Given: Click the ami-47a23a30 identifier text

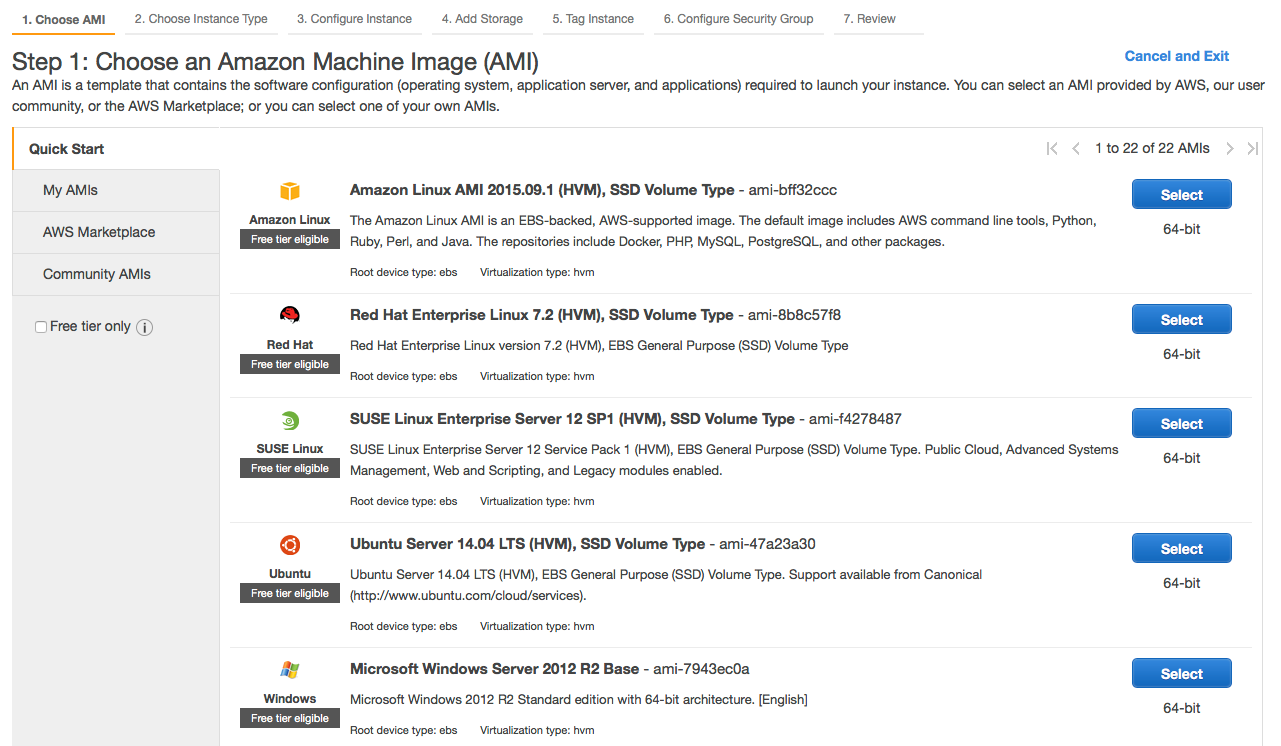Looking at the screenshot, I should pyautogui.click(x=768, y=544).
